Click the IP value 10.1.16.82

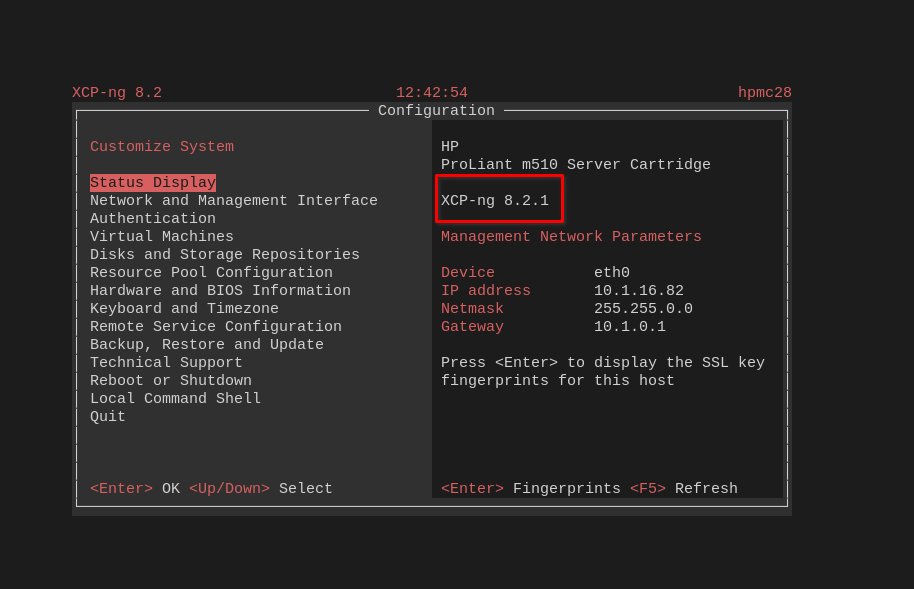coord(638,290)
